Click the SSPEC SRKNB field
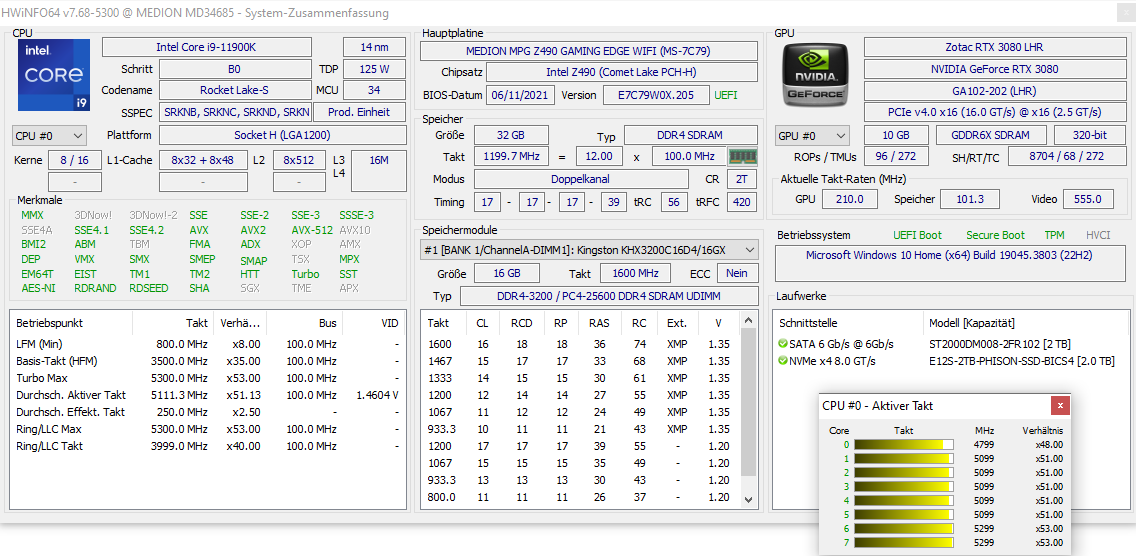 pyautogui.click(x=235, y=112)
